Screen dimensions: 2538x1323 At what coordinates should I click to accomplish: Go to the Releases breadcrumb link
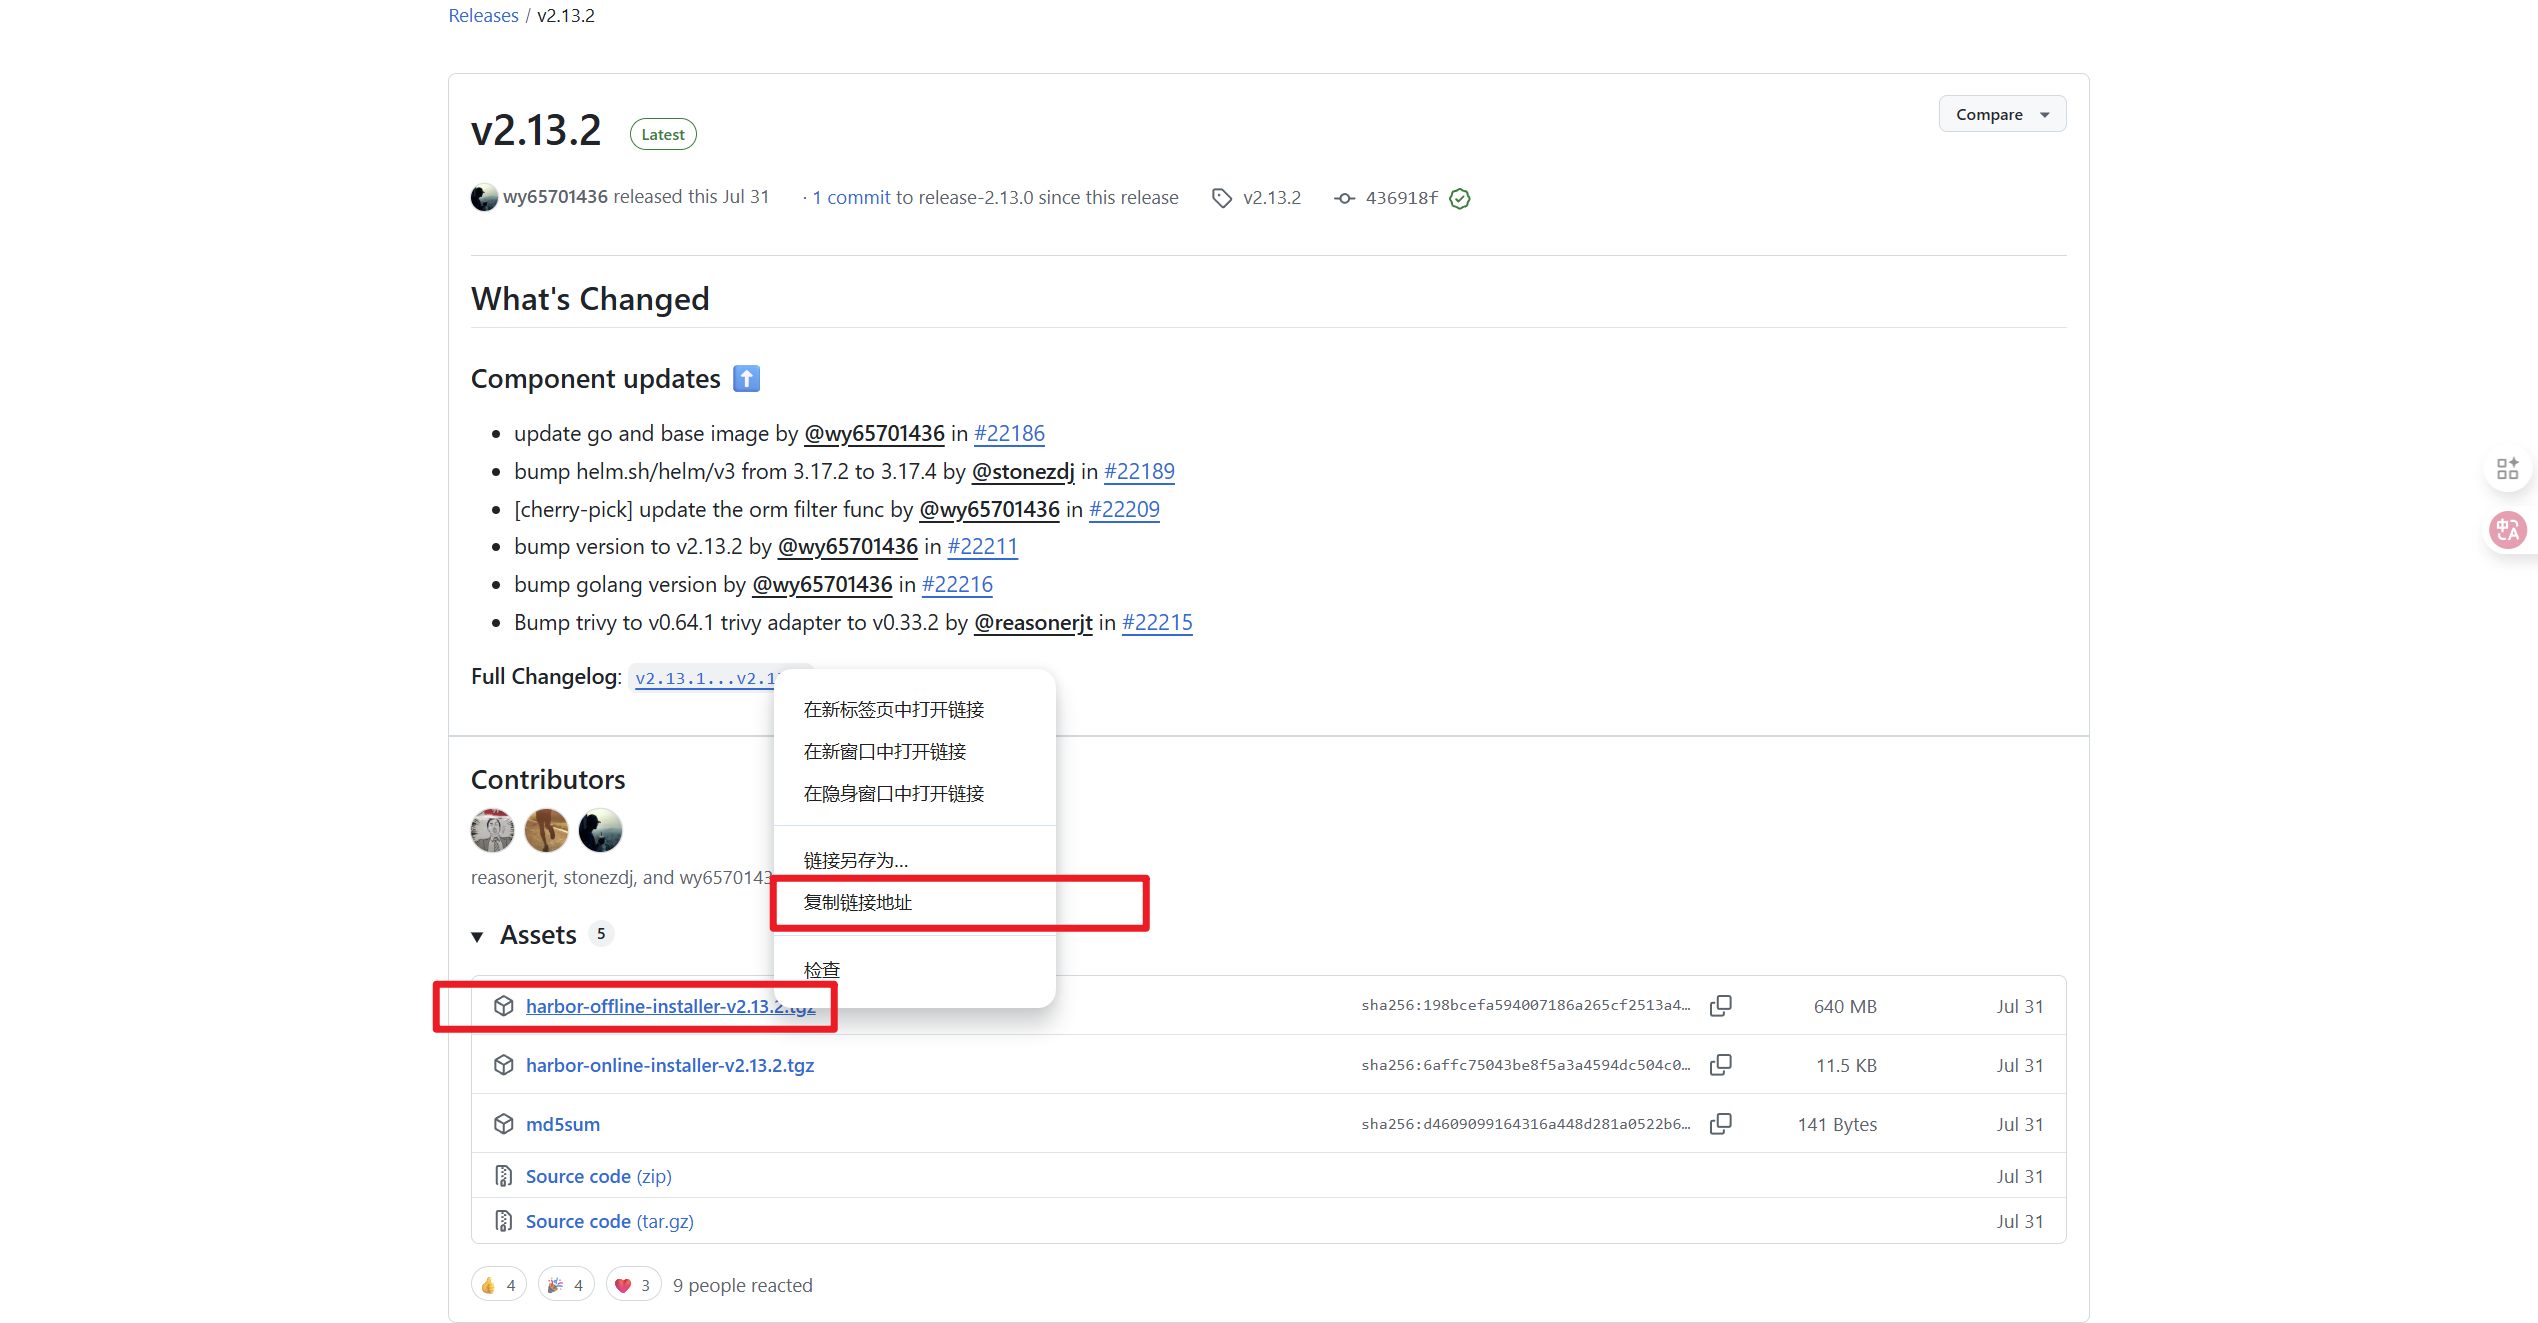483,15
